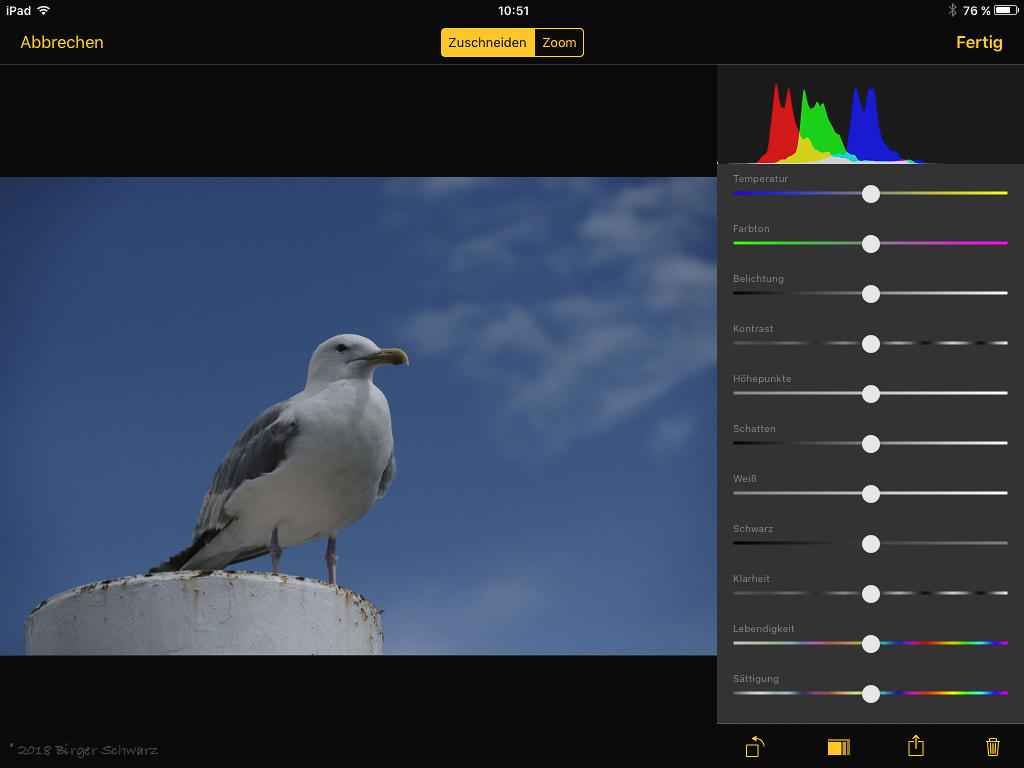Click the Belichtung slider knob
1024x768 pixels.
(870, 293)
